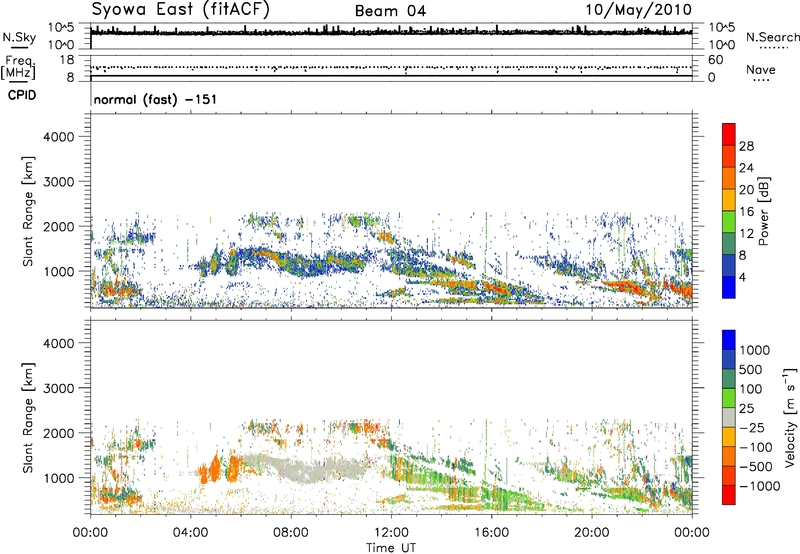
Task: Click the noise trace in the N.Sky strip
Action: [391, 32]
